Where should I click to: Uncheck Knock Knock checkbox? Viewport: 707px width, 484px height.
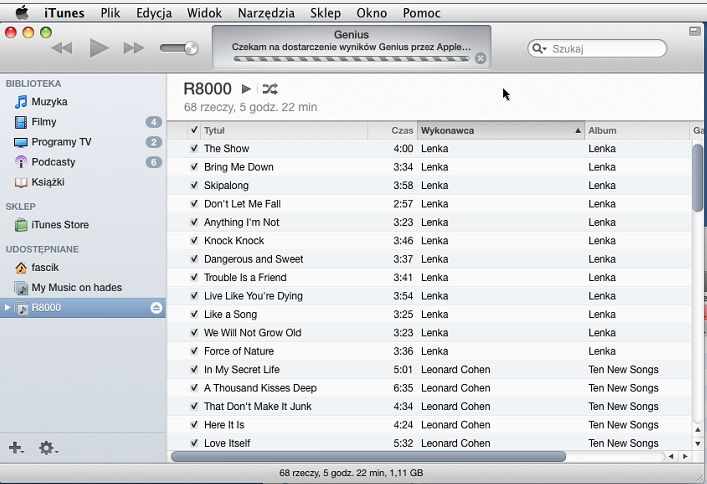tap(194, 240)
